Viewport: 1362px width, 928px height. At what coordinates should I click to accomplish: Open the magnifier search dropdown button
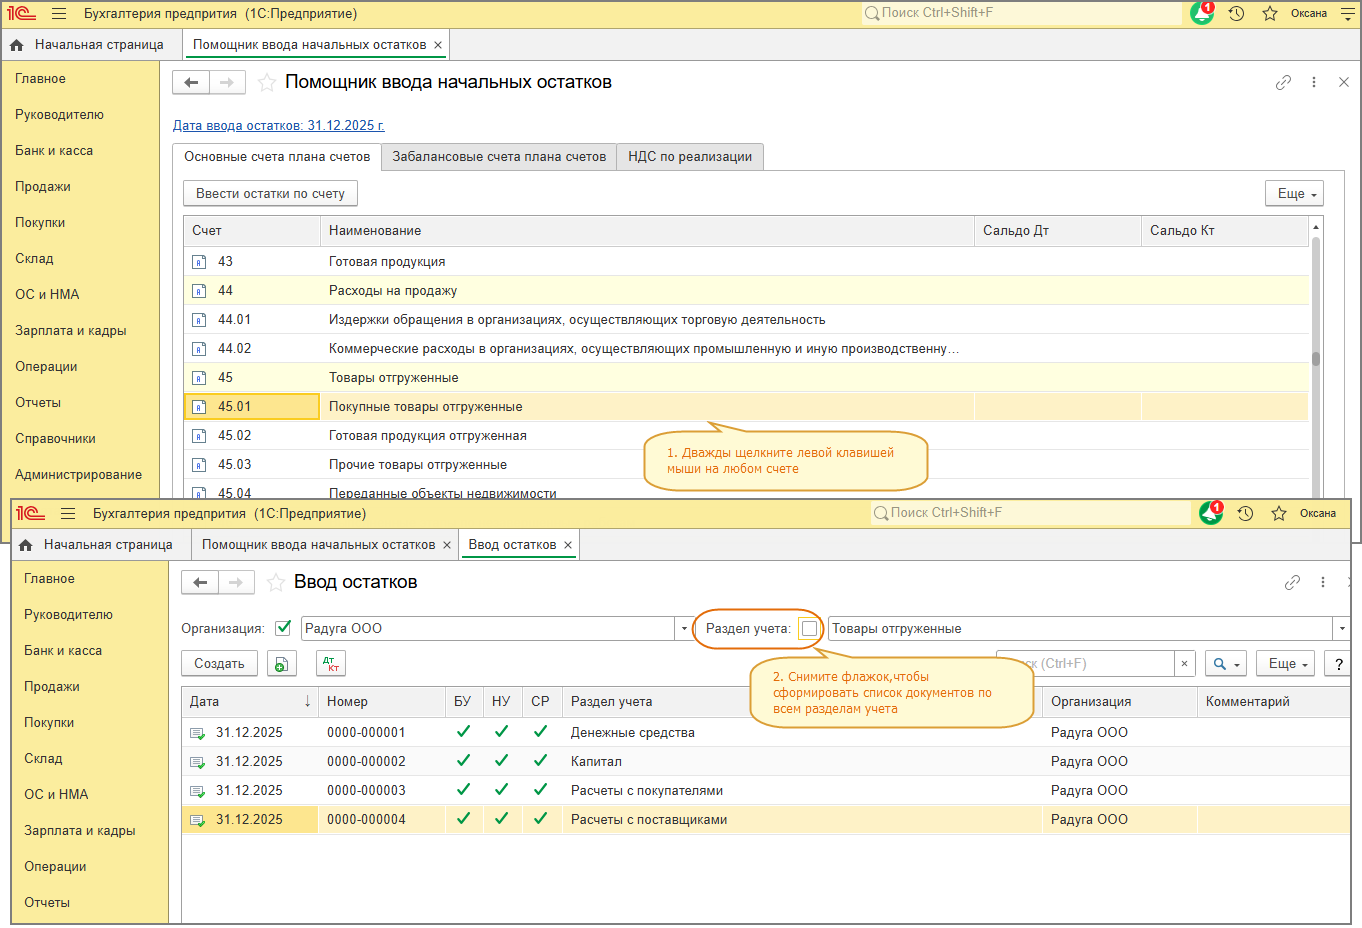click(1226, 664)
